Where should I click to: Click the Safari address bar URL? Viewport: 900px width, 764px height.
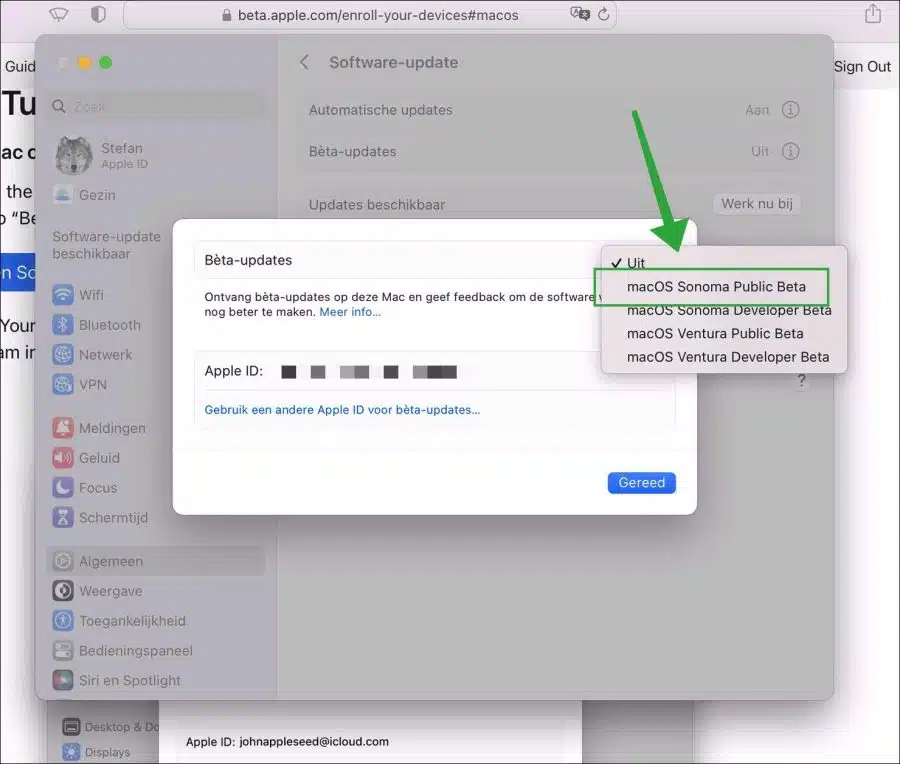[x=378, y=15]
